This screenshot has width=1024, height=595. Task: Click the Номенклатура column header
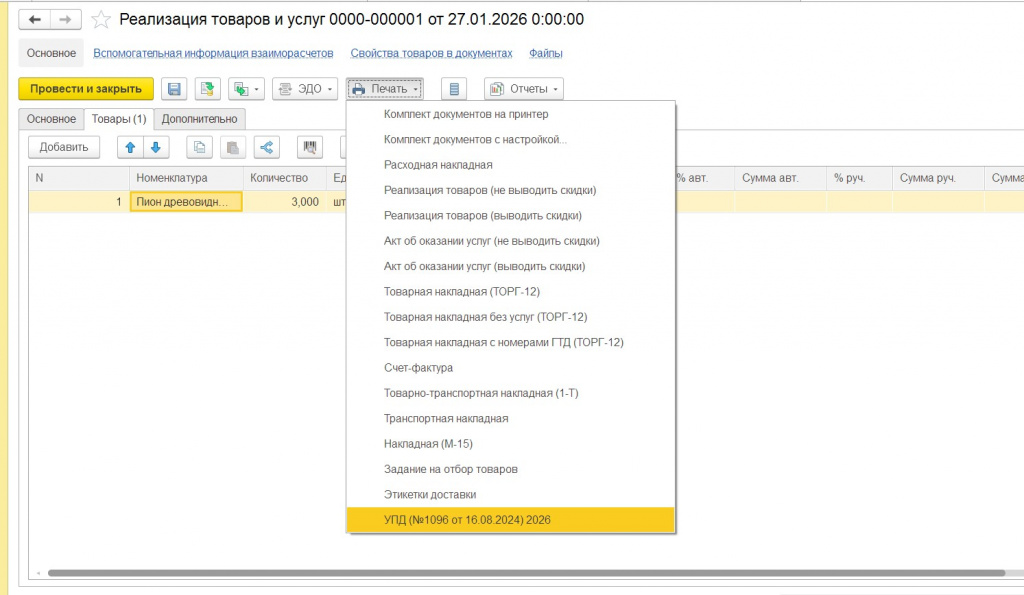pos(186,178)
